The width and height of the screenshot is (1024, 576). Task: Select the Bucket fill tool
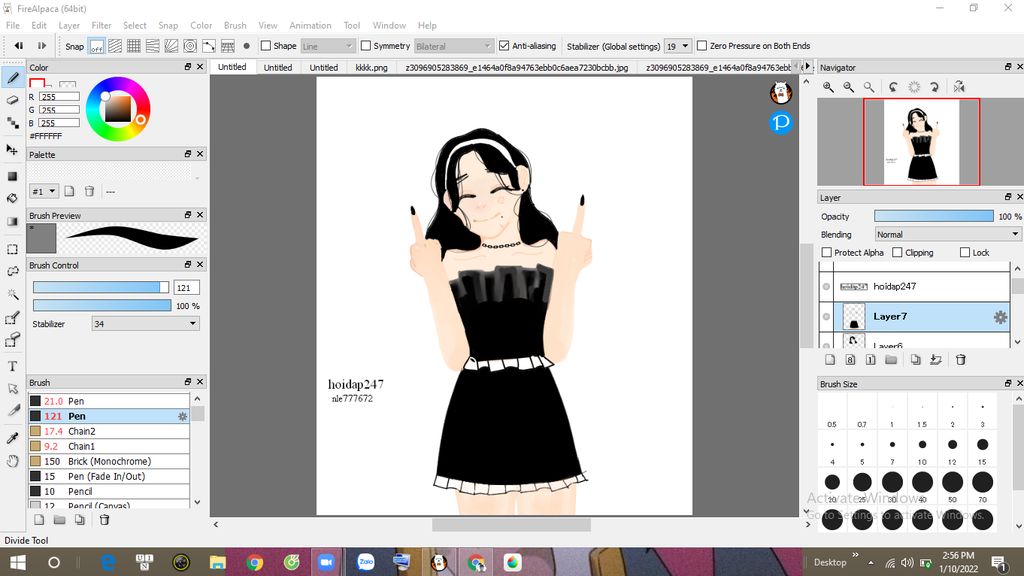pos(12,199)
